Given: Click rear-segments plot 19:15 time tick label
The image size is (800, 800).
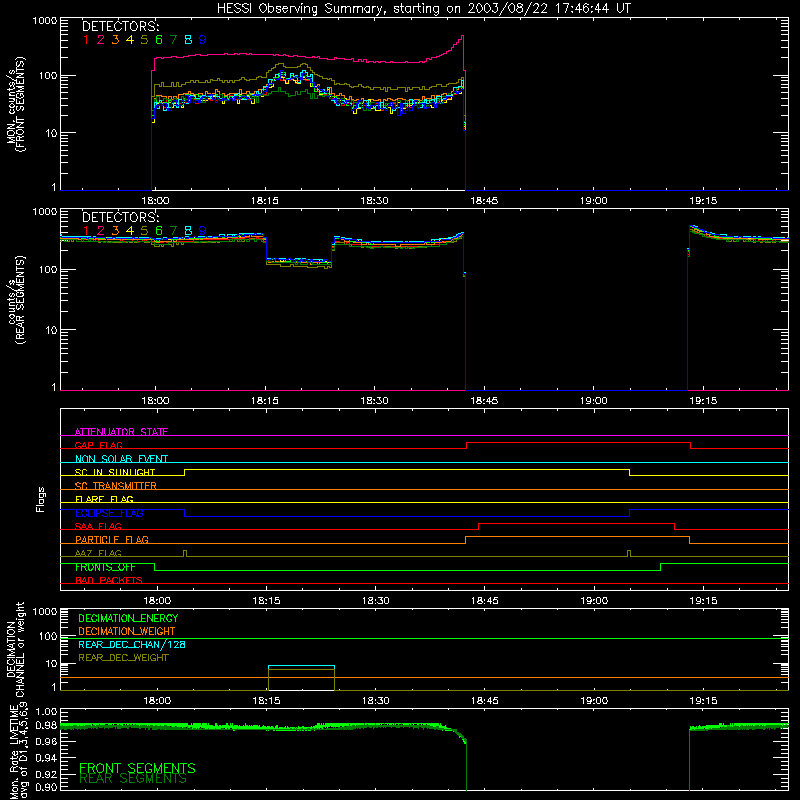Looking at the screenshot, I should 703,401.
